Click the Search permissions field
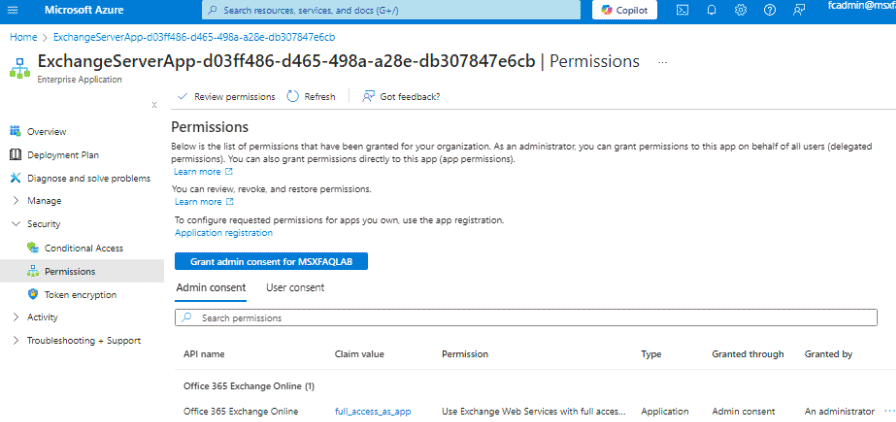The width and height of the screenshot is (896, 422). pyautogui.click(x=526, y=318)
